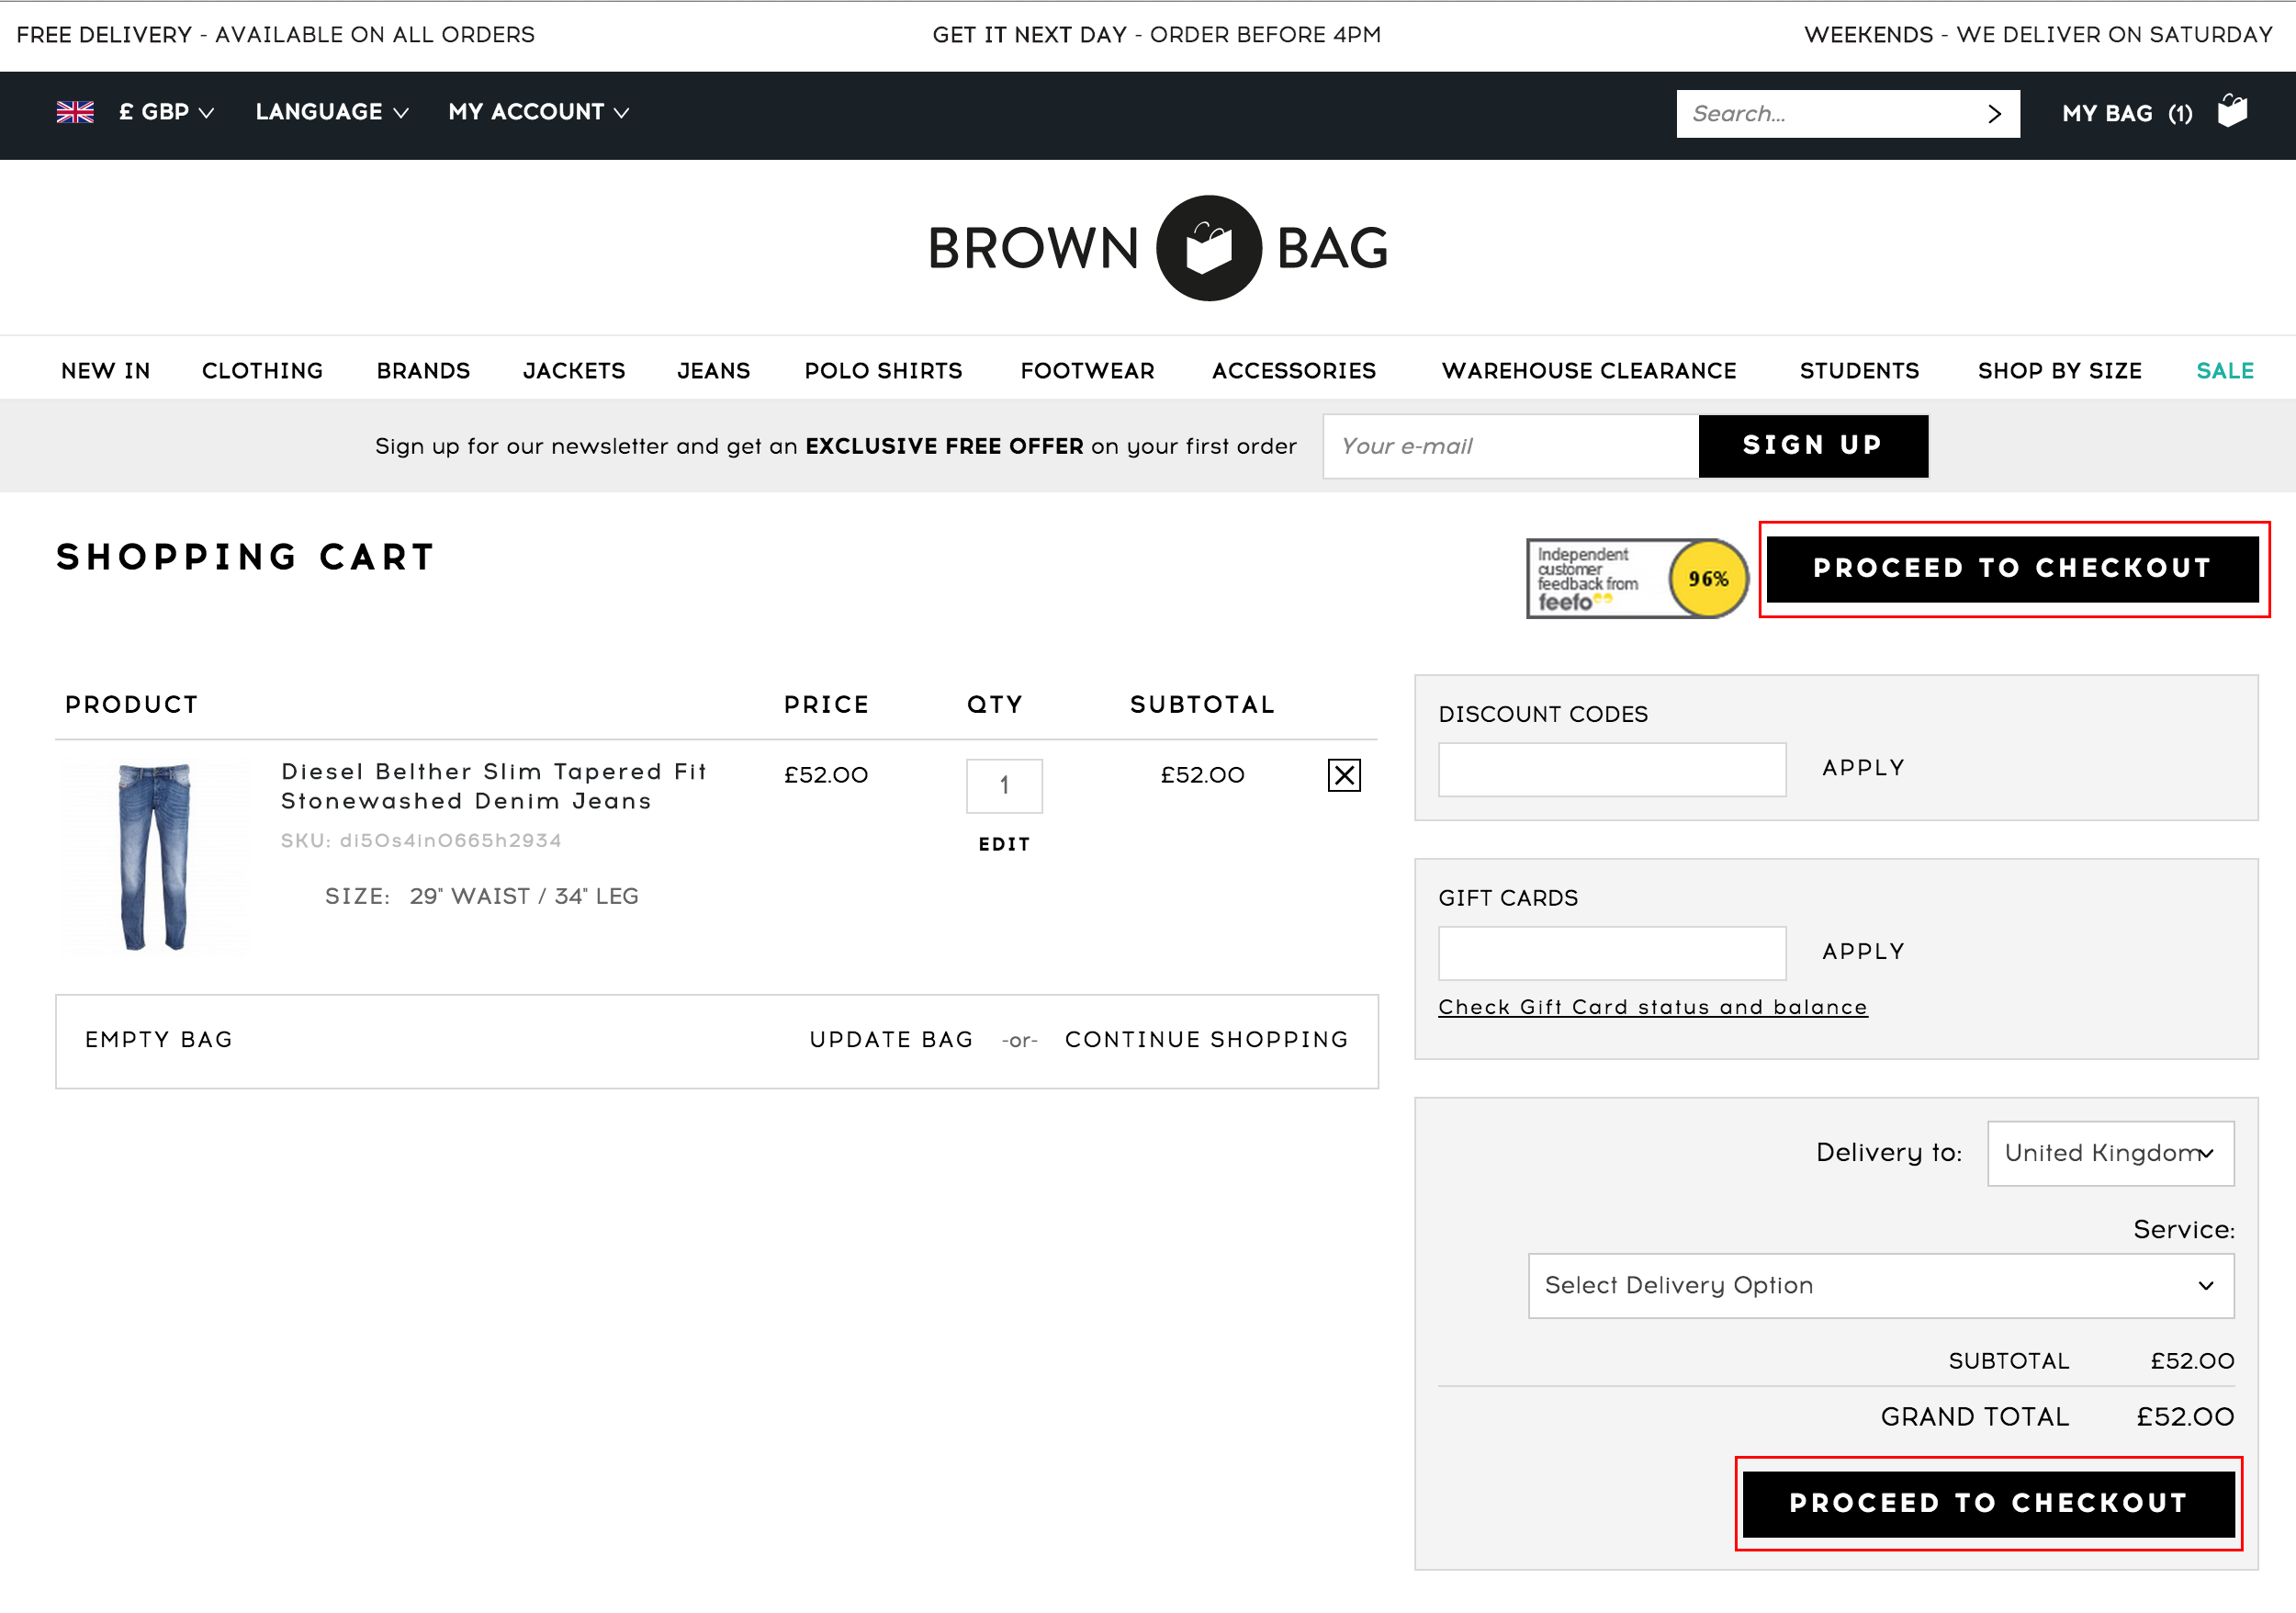
Task: Open the Delivery to country dropdown
Action: [2110, 1153]
